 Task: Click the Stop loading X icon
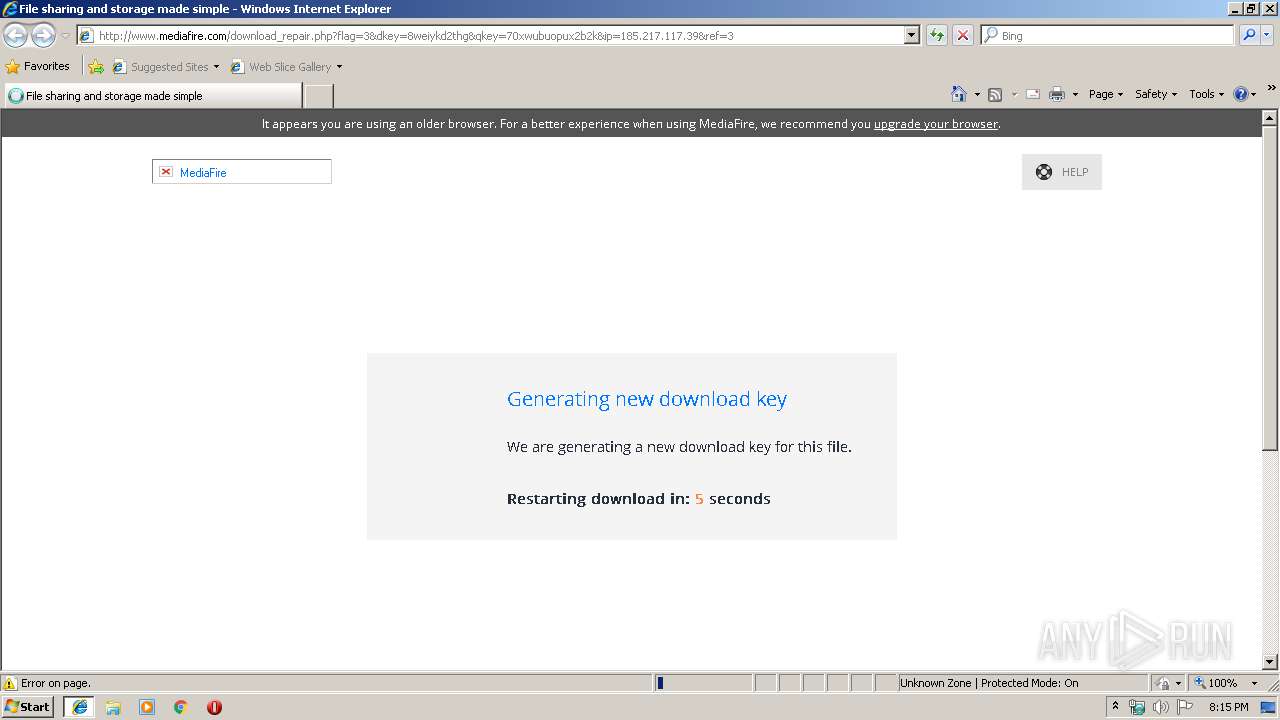coord(963,36)
